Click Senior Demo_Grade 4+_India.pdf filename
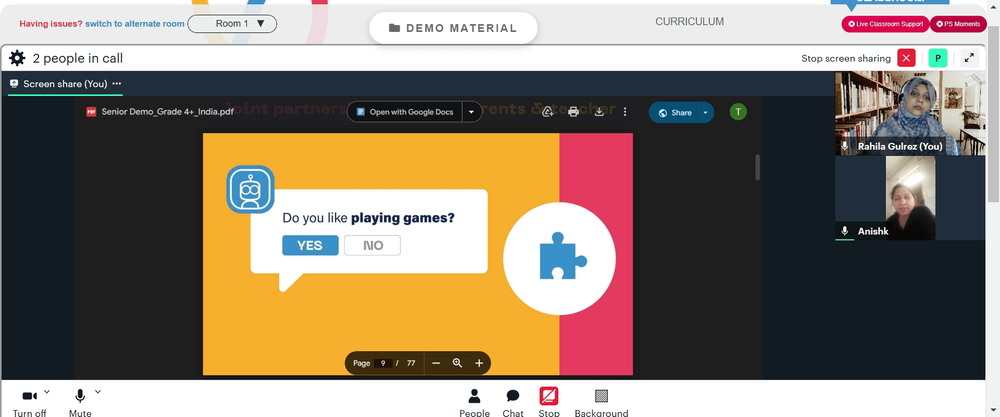1000x417 pixels. 168,112
